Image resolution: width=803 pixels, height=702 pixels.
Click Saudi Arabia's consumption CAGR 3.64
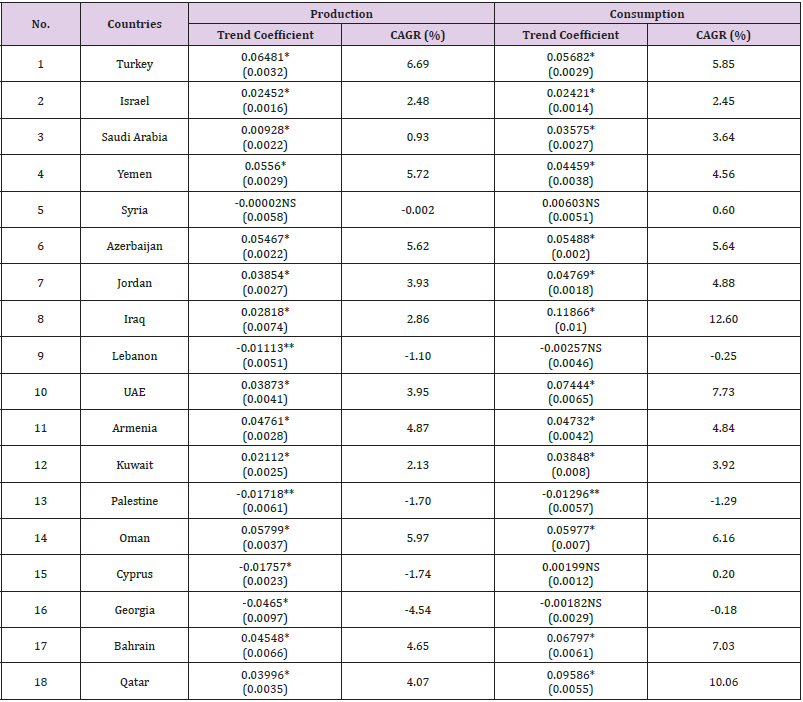point(723,137)
